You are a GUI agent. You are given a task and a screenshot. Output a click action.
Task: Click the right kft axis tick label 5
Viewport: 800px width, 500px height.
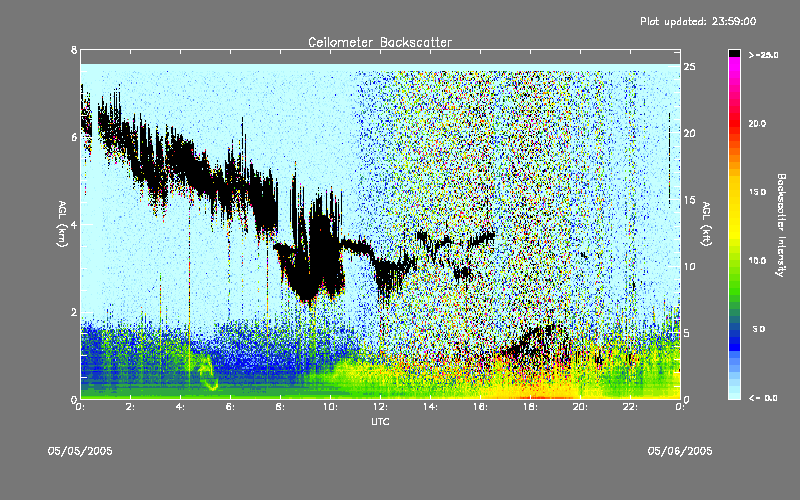pyautogui.click(x=687, y=333)
